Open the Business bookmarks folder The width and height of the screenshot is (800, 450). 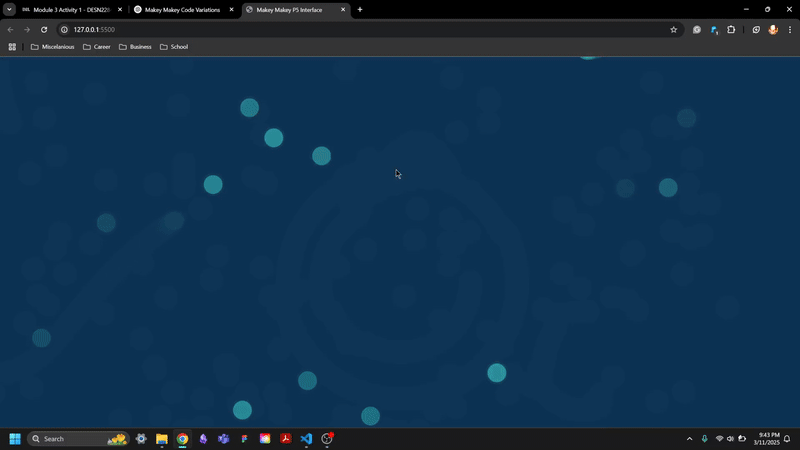tap(135, 46)
